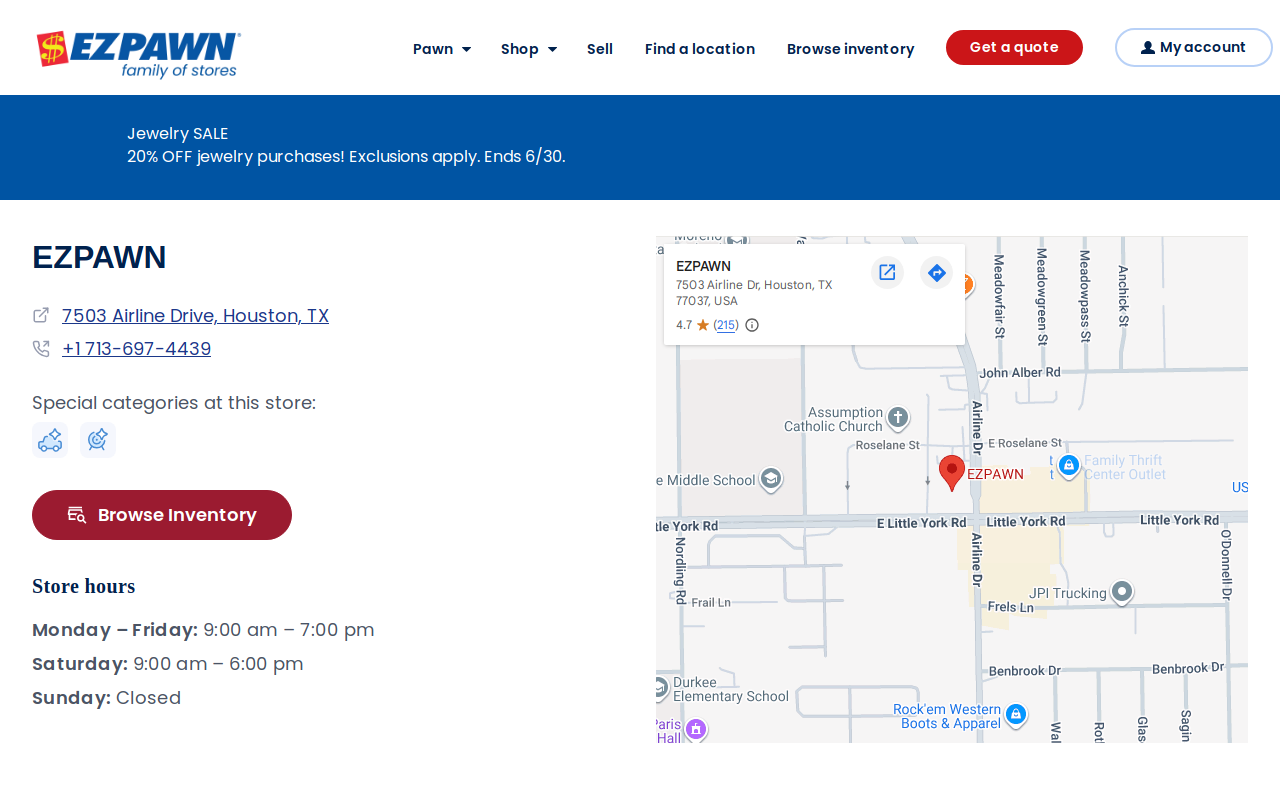The width and height of the screenshot is (1280, 800).
Task: Open the Sell menu item
Action: click(x=600, y=49)
